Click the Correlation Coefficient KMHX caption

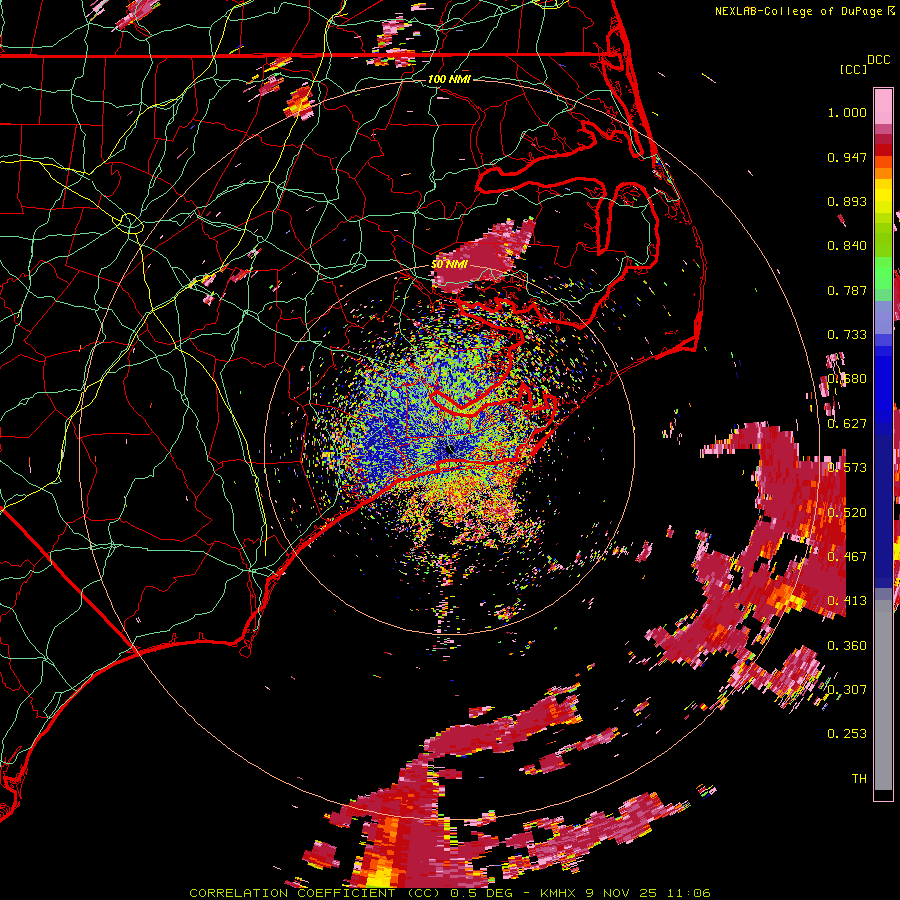(x=449, y=893)
